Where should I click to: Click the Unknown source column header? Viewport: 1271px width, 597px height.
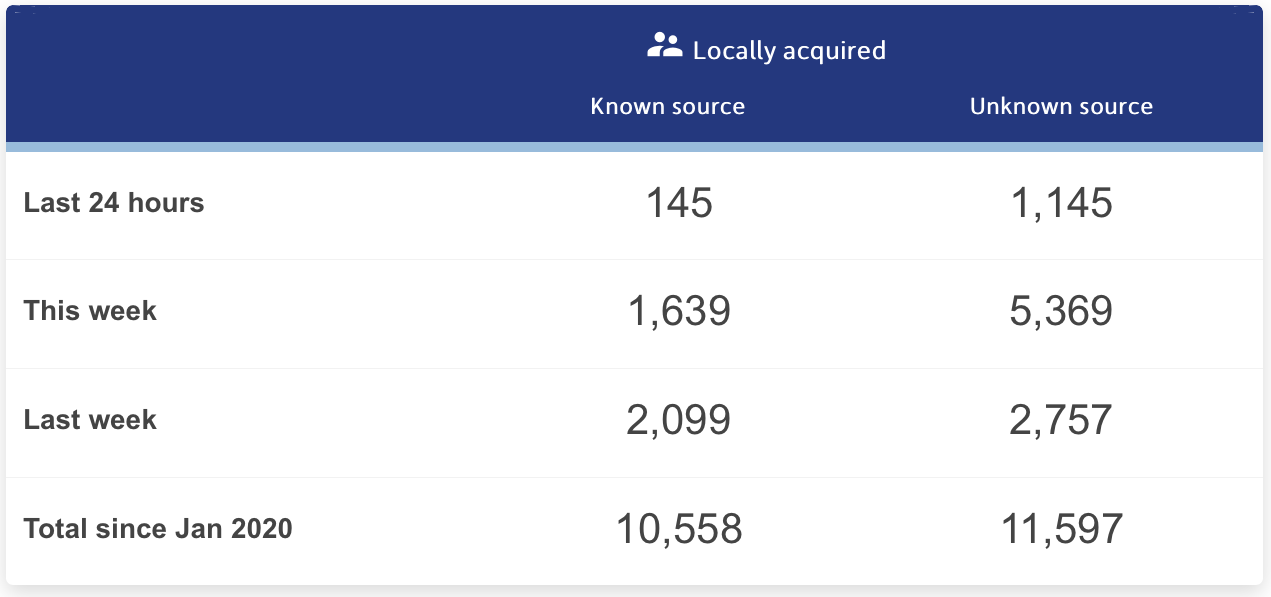(x=1061, y=106)
